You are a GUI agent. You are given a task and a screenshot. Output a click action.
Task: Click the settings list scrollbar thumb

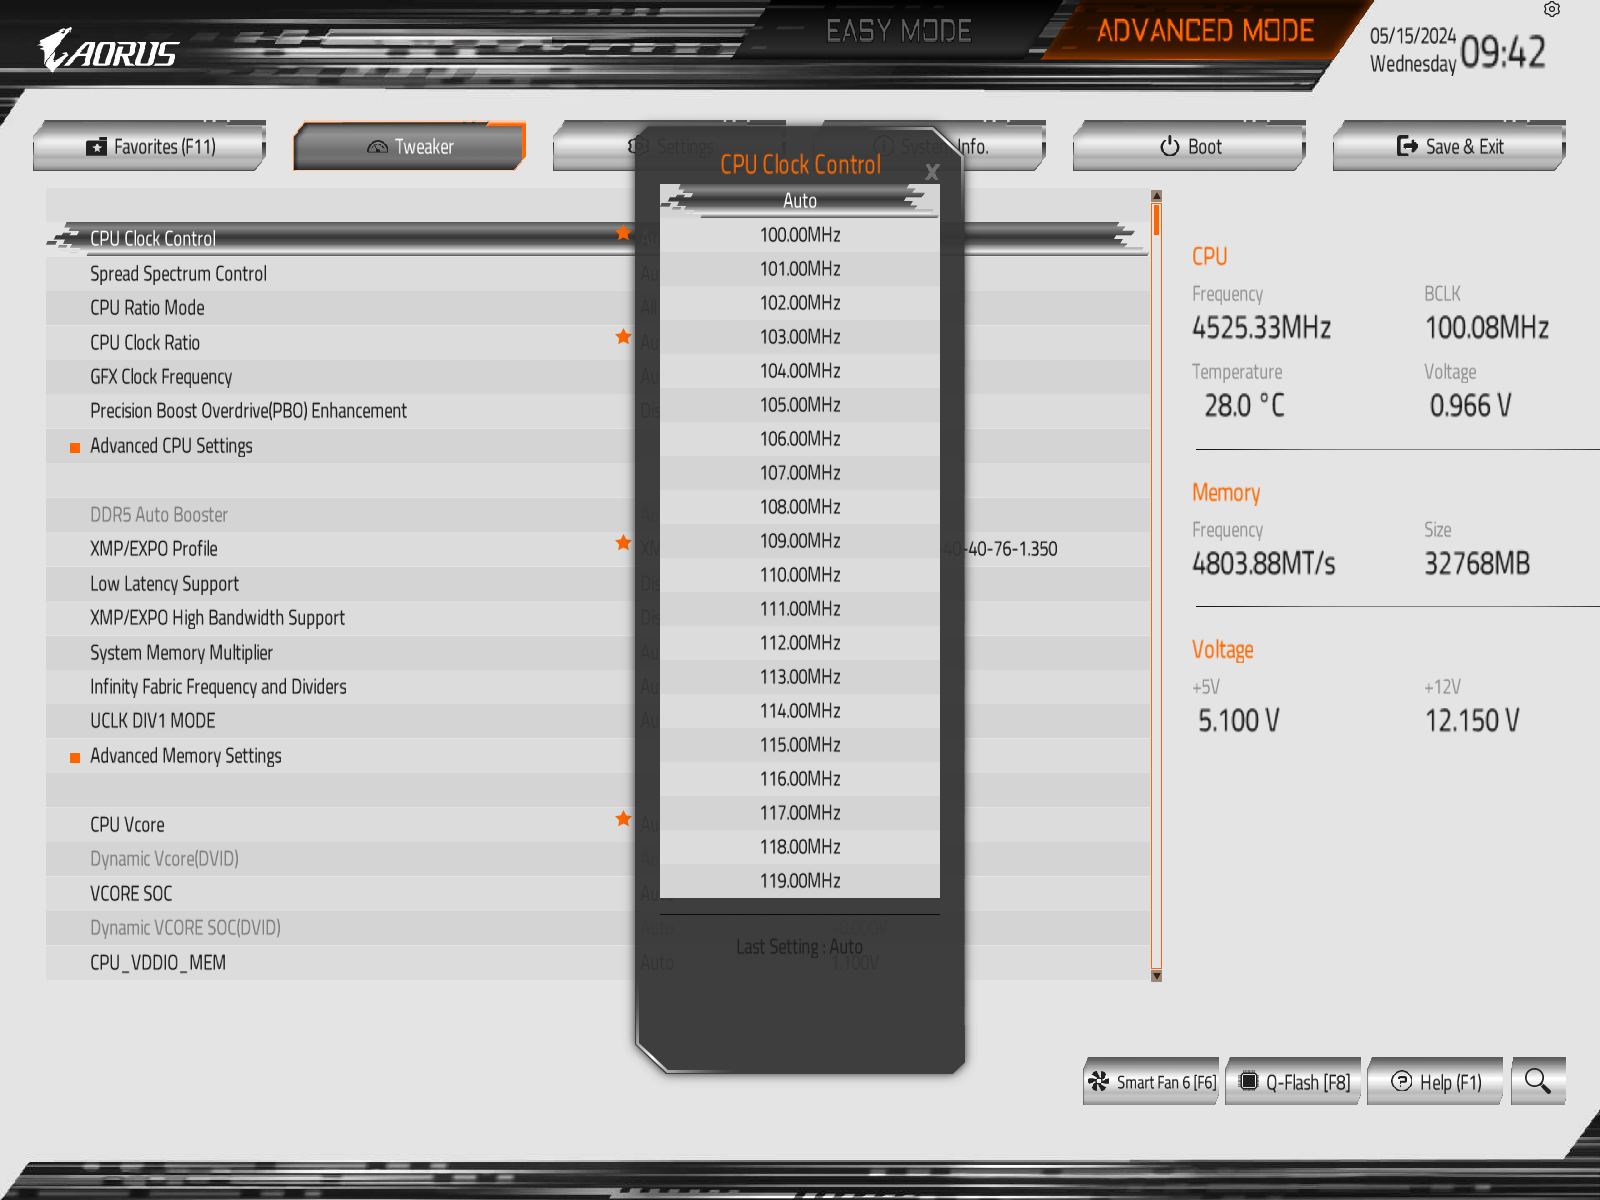1156,220
